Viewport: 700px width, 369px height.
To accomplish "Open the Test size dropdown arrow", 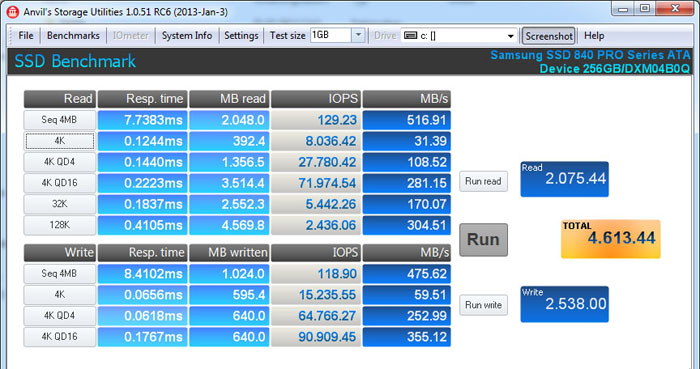I will pos(358,35).
